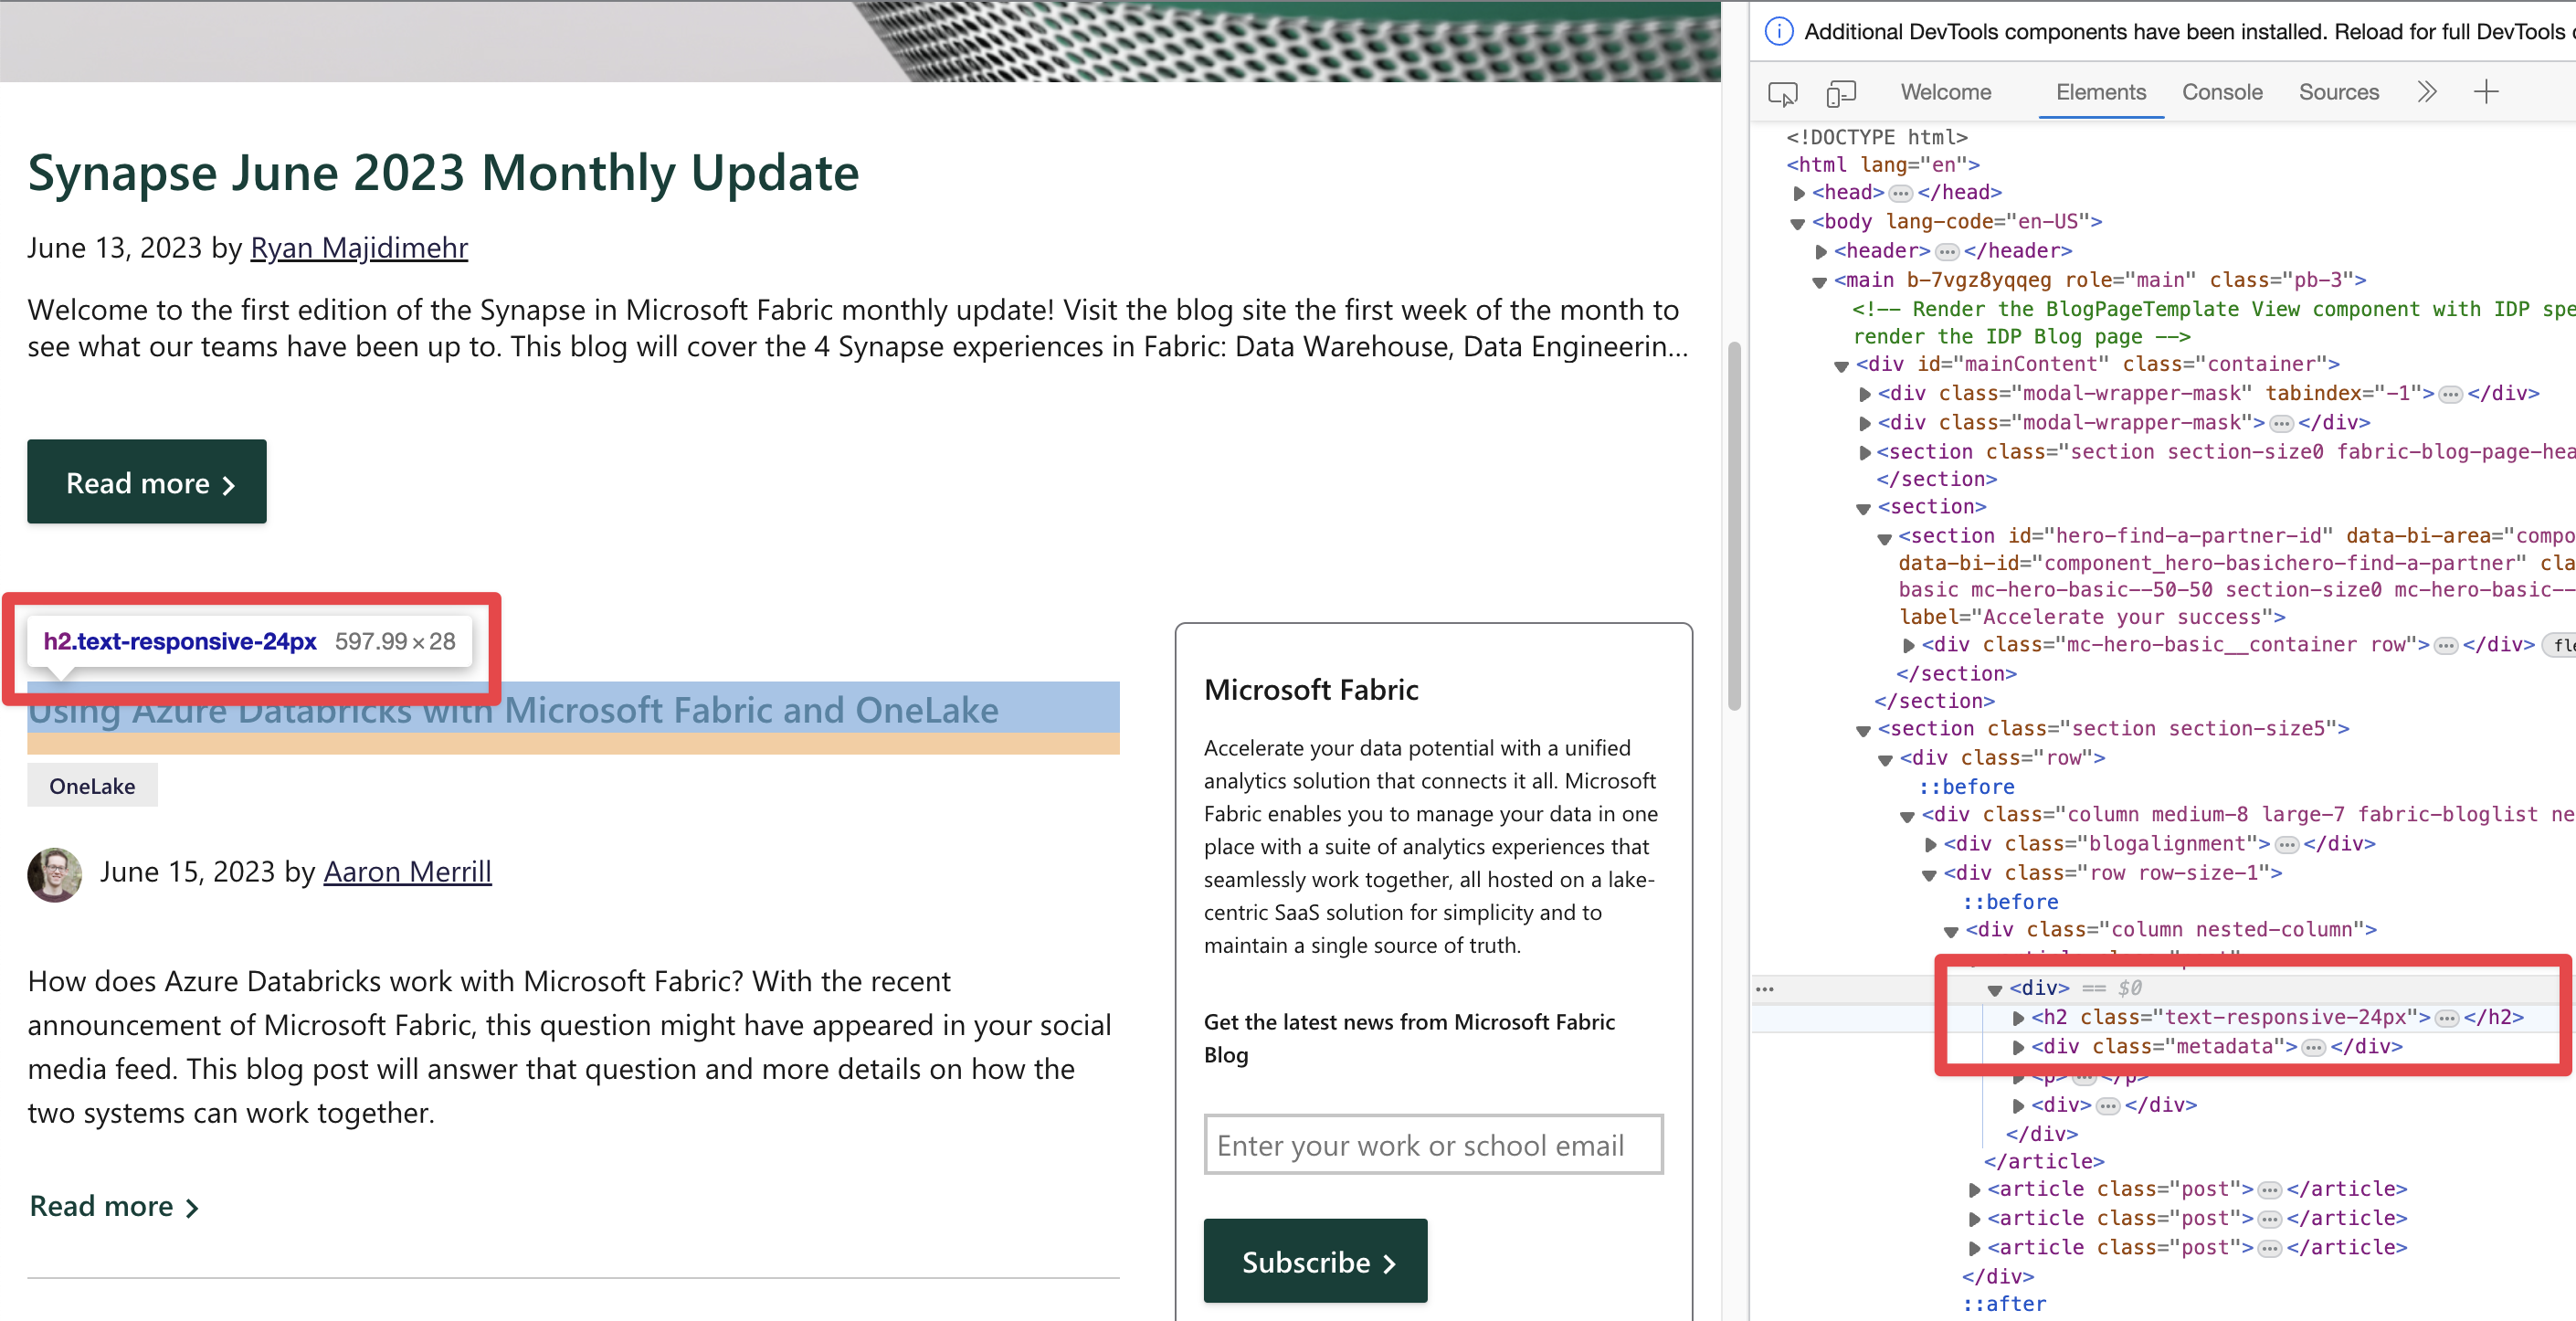Click the ellipsis in the first modal-wrapper-mask div
Viewport: 2576px width, 1321px height.
click(x=2449, y=393)
